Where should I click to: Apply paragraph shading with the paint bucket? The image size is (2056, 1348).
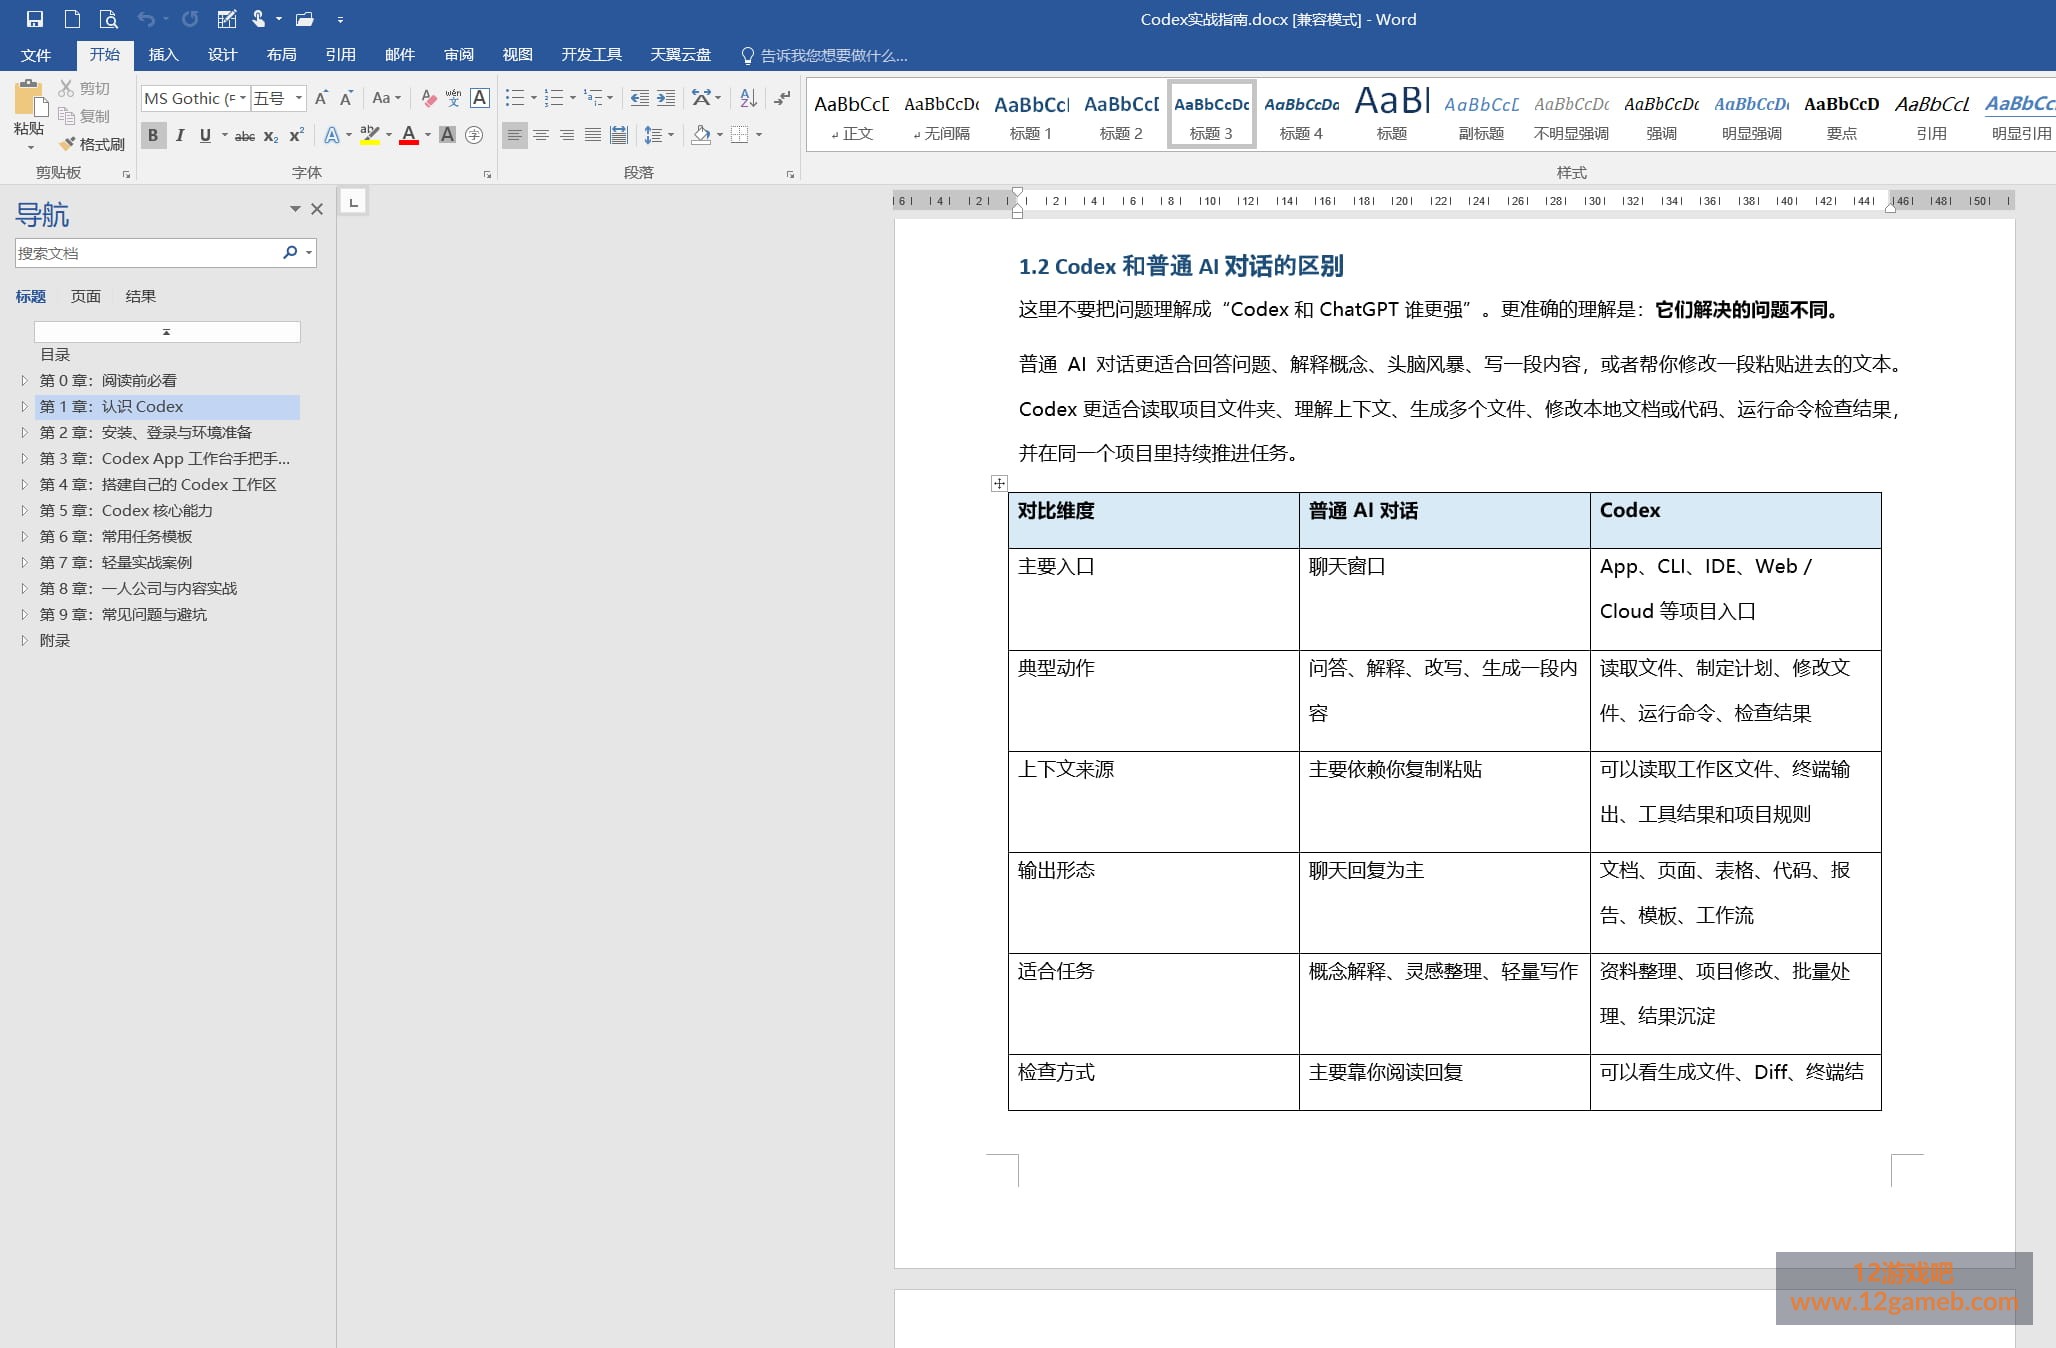702,135
